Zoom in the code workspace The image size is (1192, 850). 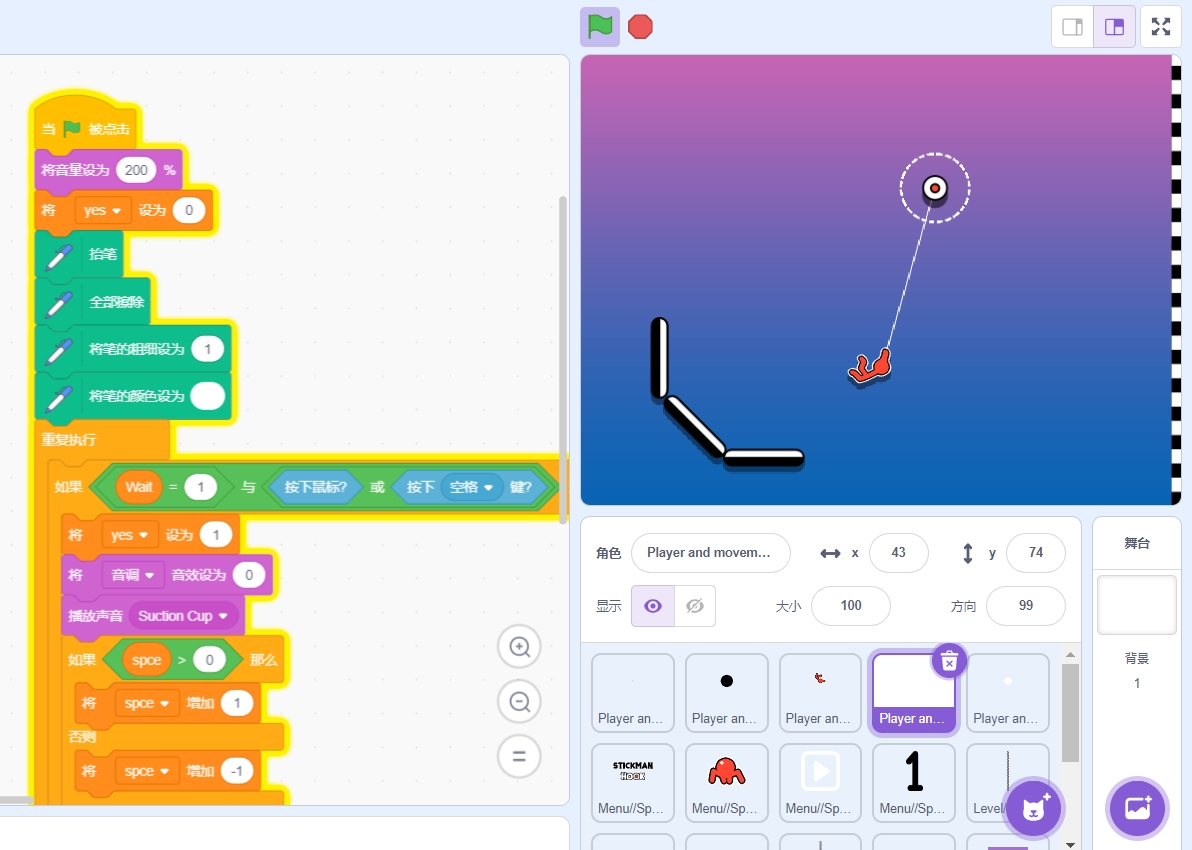click(x=519, y=647)
